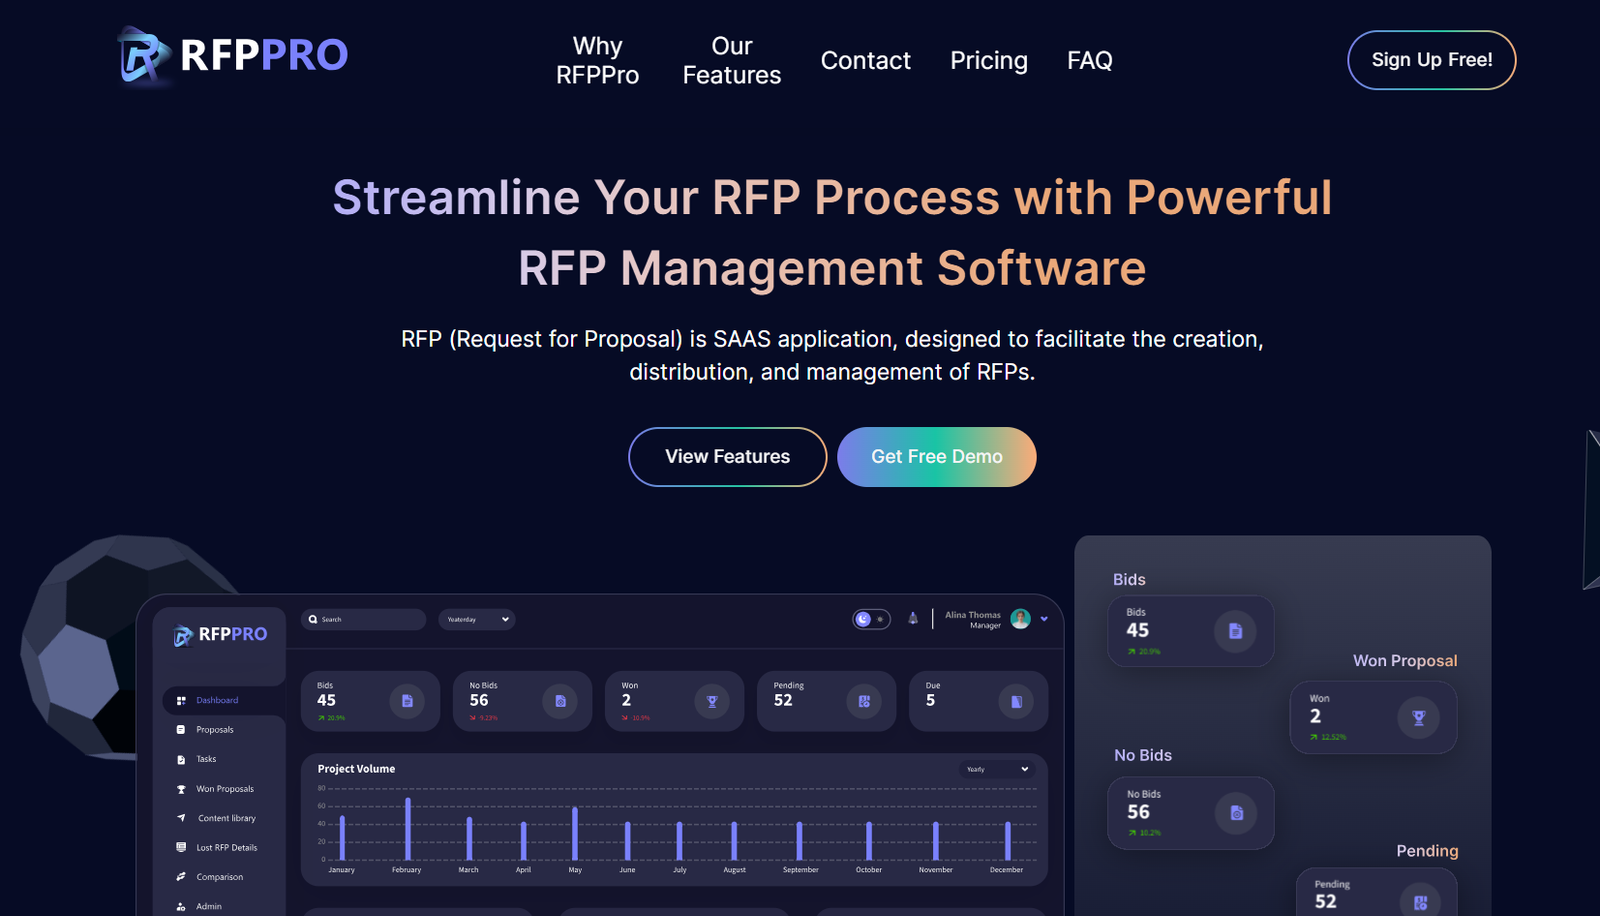Open the Yearly dropdown in Project Volume
This screenshot has width=1600, height=916.
997,769
